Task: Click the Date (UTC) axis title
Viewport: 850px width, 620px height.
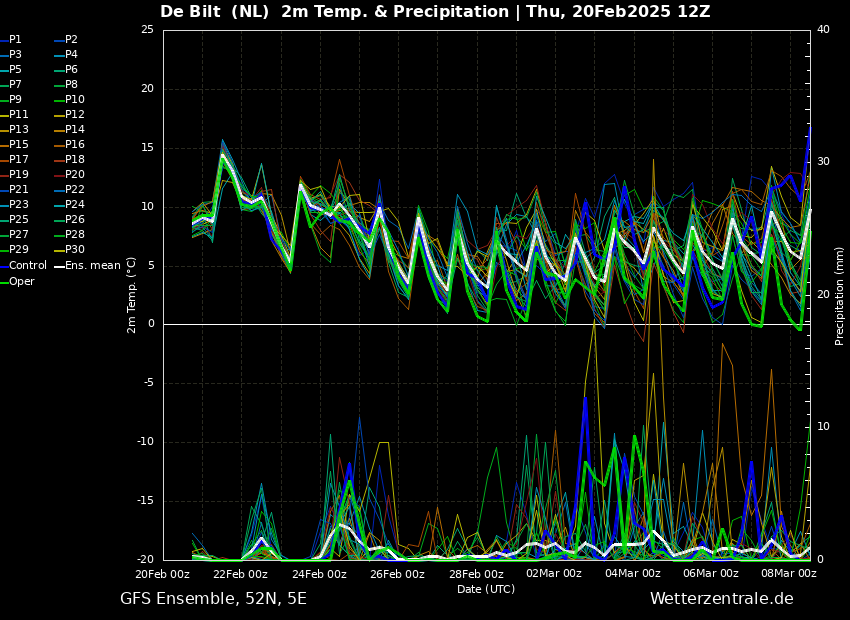Action: pyautogui.click(x=486, y=589)
